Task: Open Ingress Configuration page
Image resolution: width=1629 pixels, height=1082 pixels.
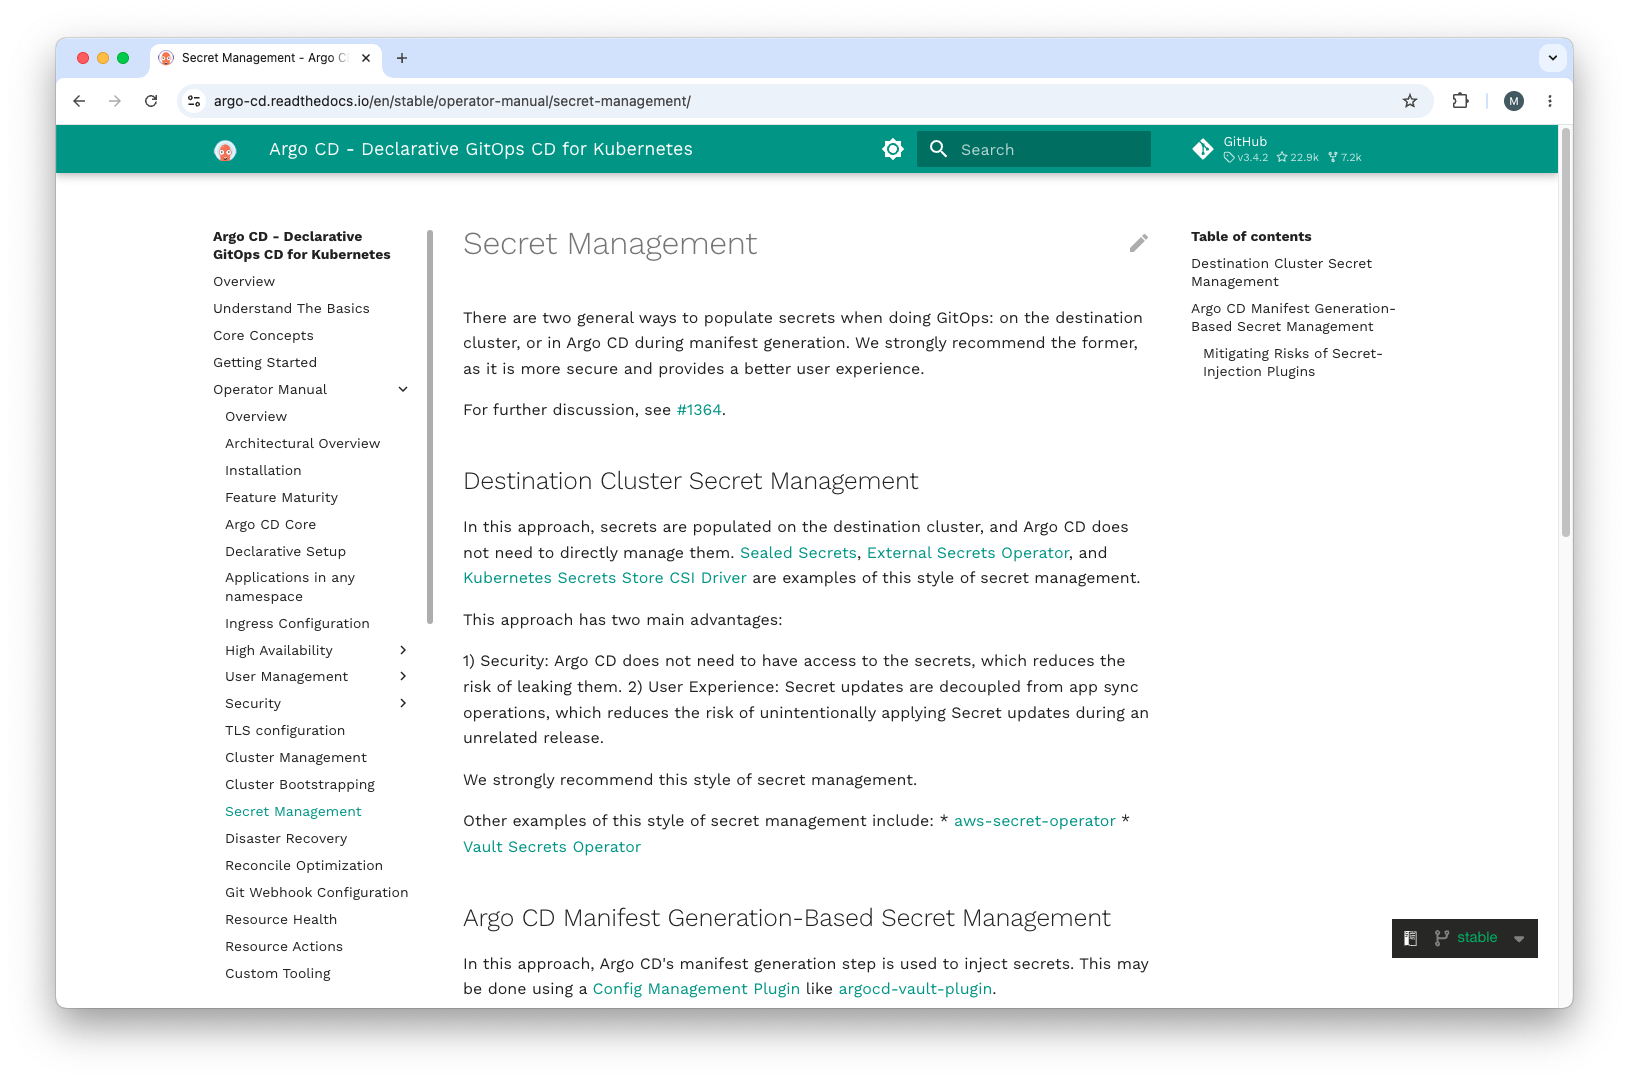Action: click(x=297, y=623)
